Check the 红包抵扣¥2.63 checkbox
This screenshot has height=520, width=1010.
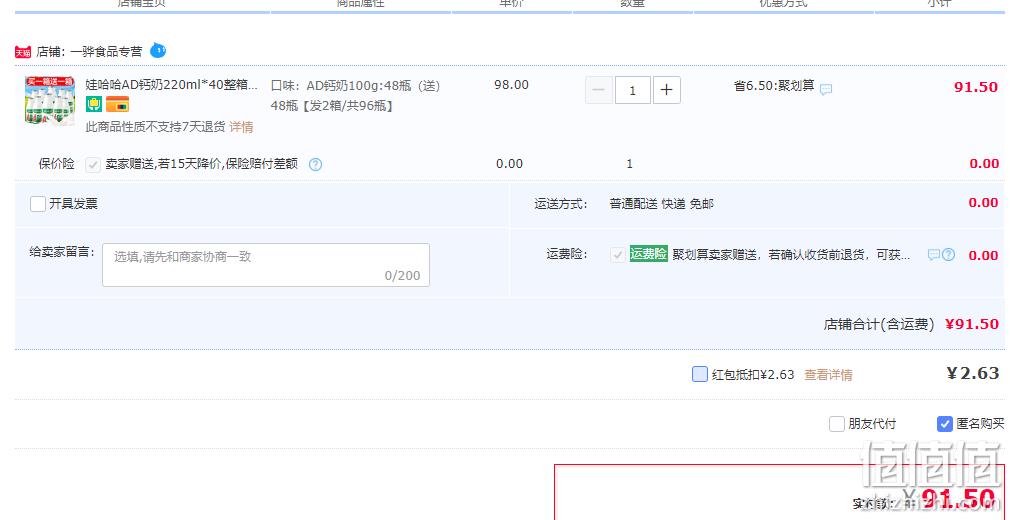pos(700,374)
